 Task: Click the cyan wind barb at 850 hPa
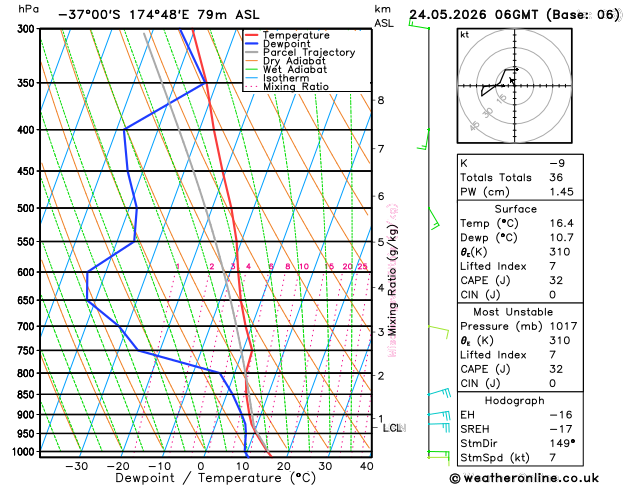tap(440, 393)
